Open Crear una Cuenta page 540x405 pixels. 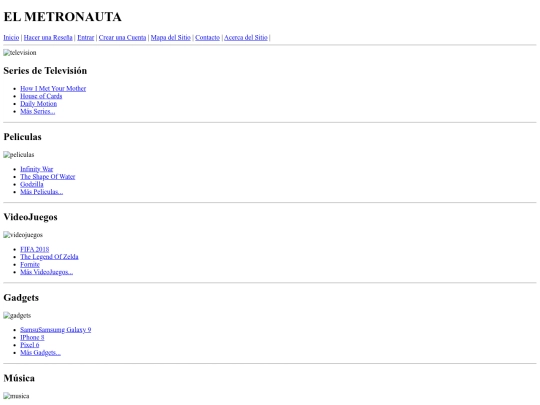coord(123,38)
